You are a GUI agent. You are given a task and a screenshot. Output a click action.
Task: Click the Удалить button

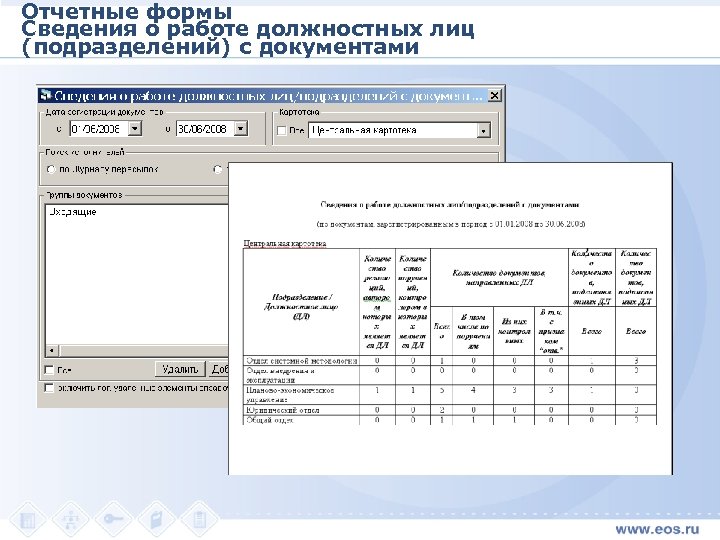point(180,369)
